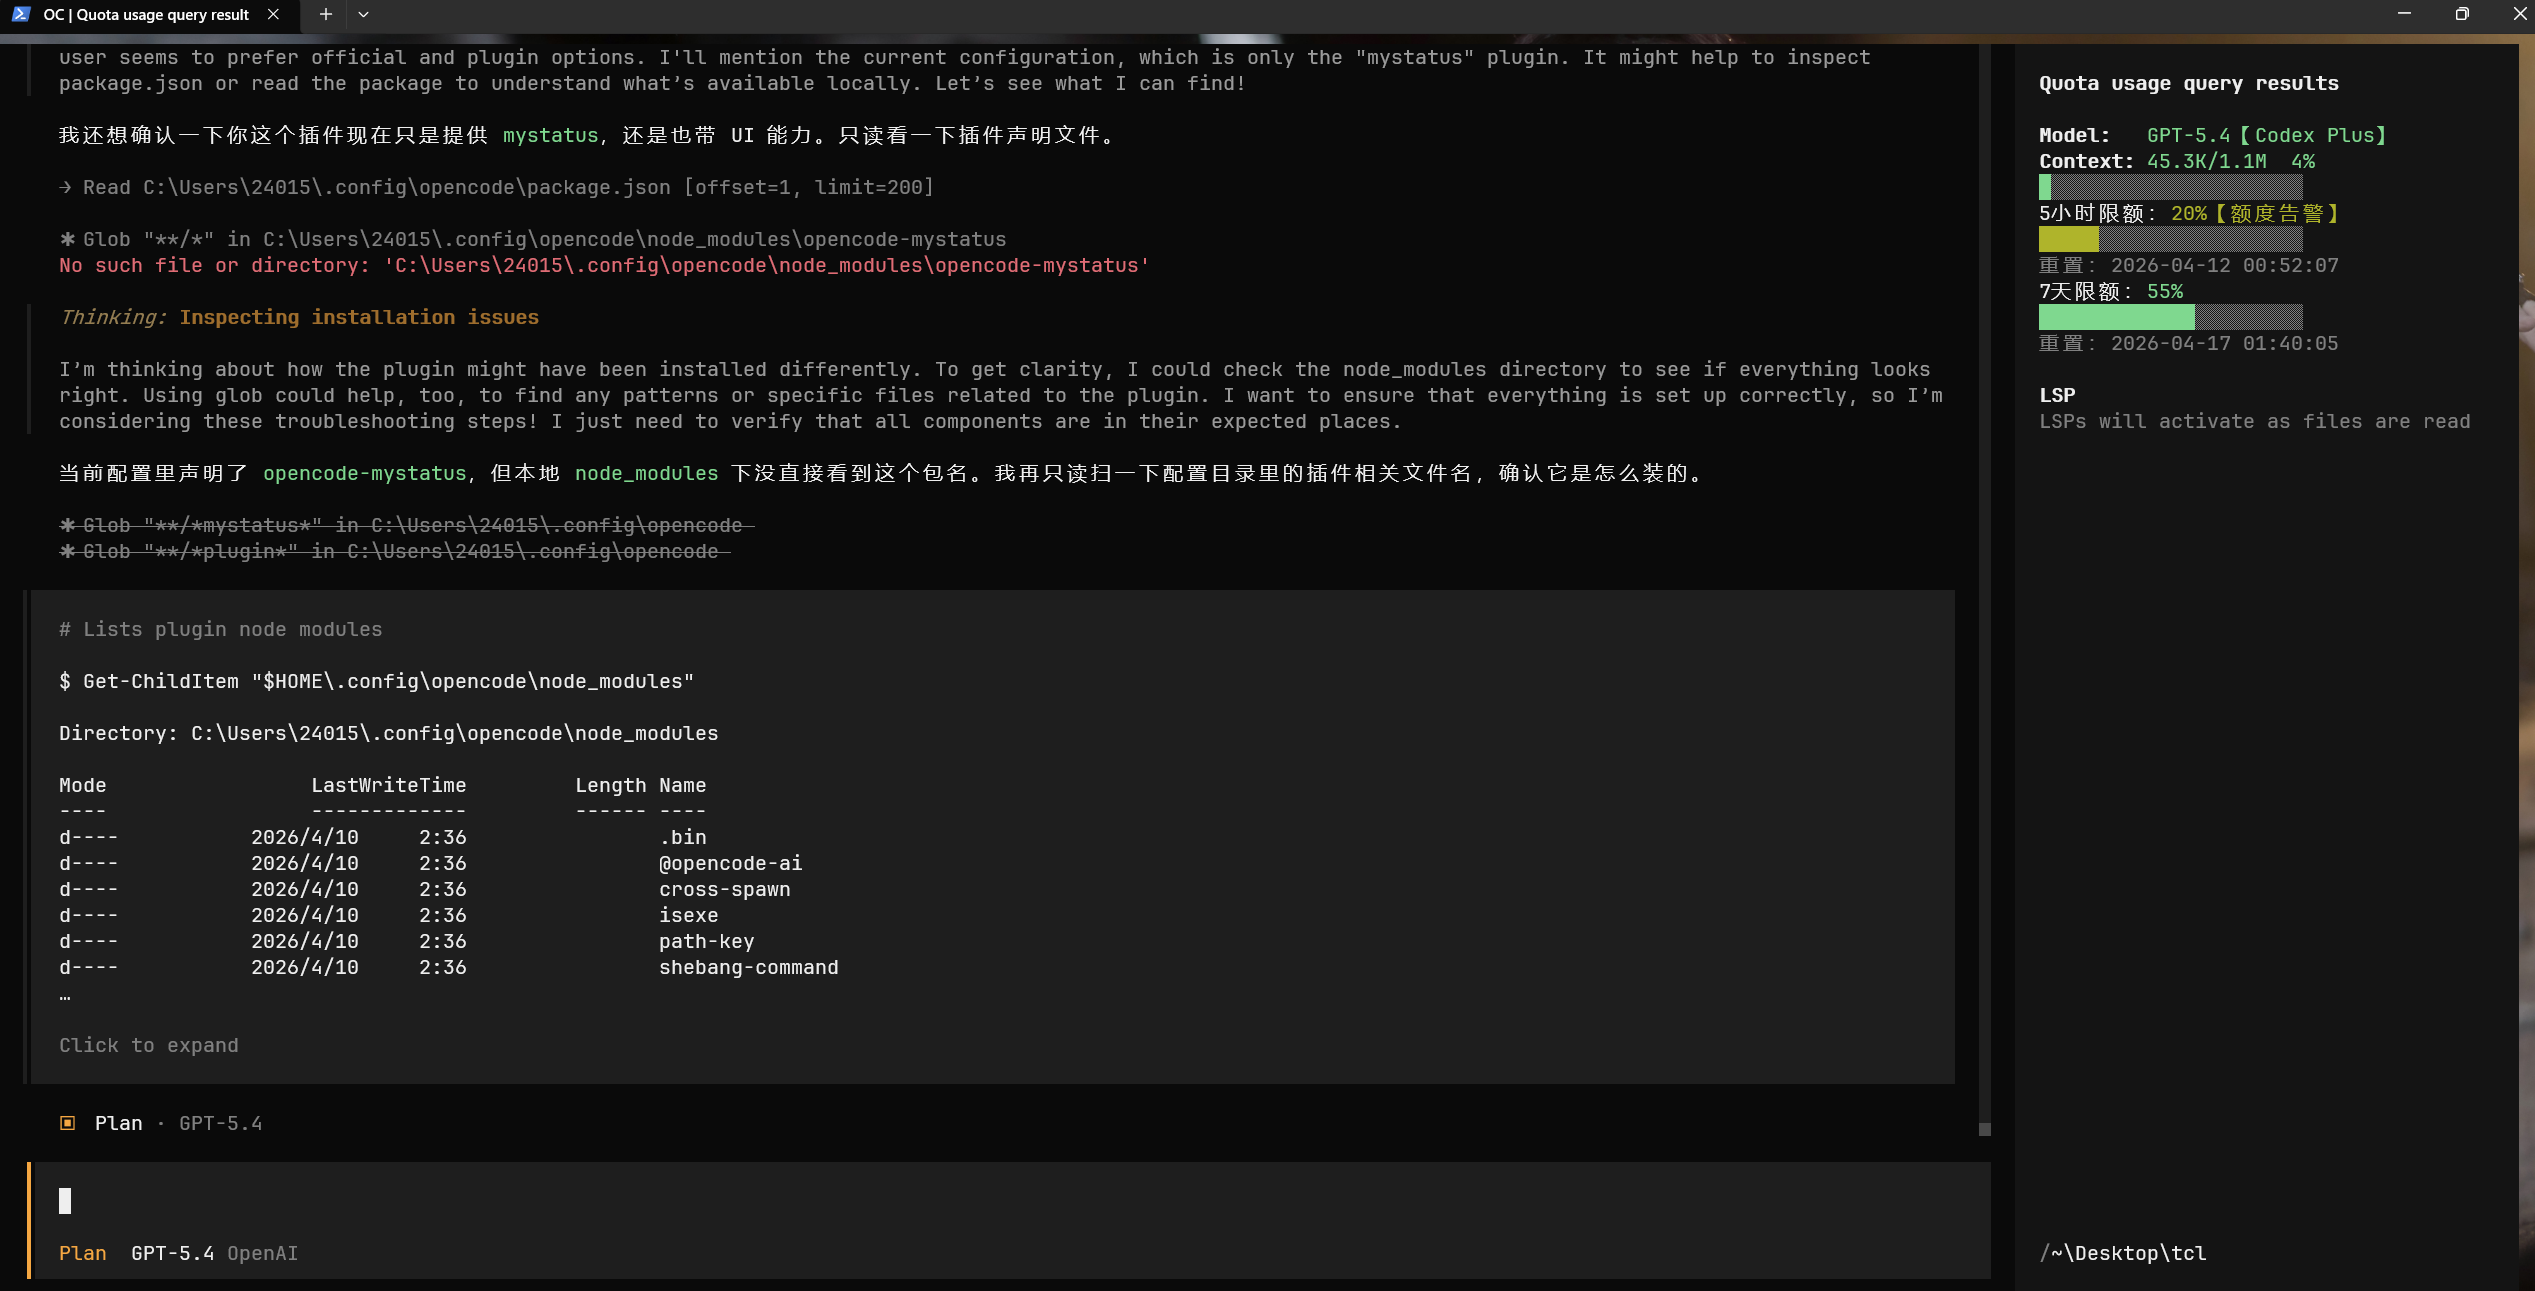Click context value '45.3K/1.1M'
This screenshot has height=1291, width=2535.
coord(2207,161)
